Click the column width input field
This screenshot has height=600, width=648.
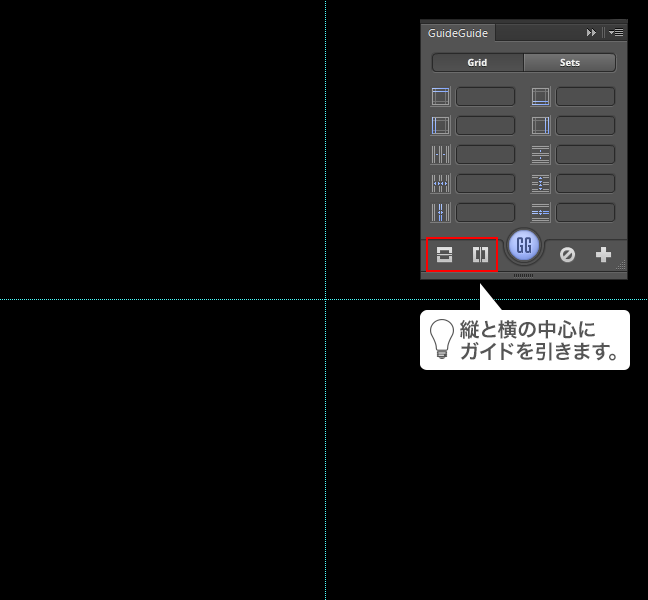click(486, 184)
